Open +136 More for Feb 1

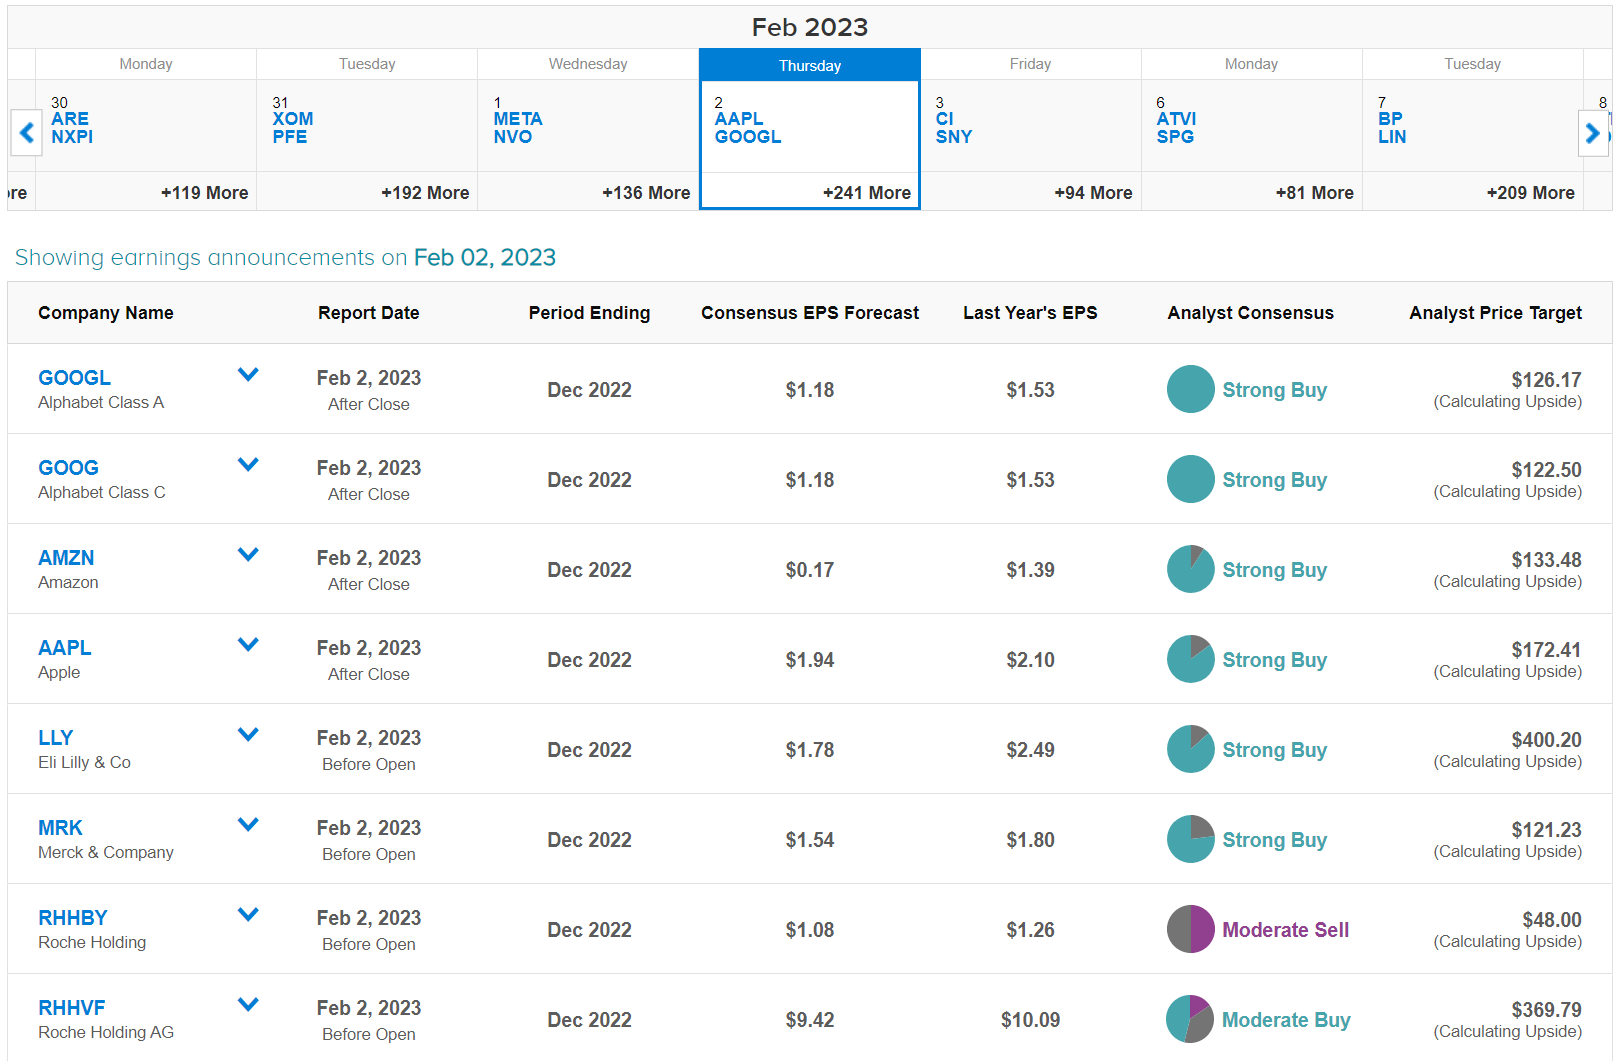(646, 193)
